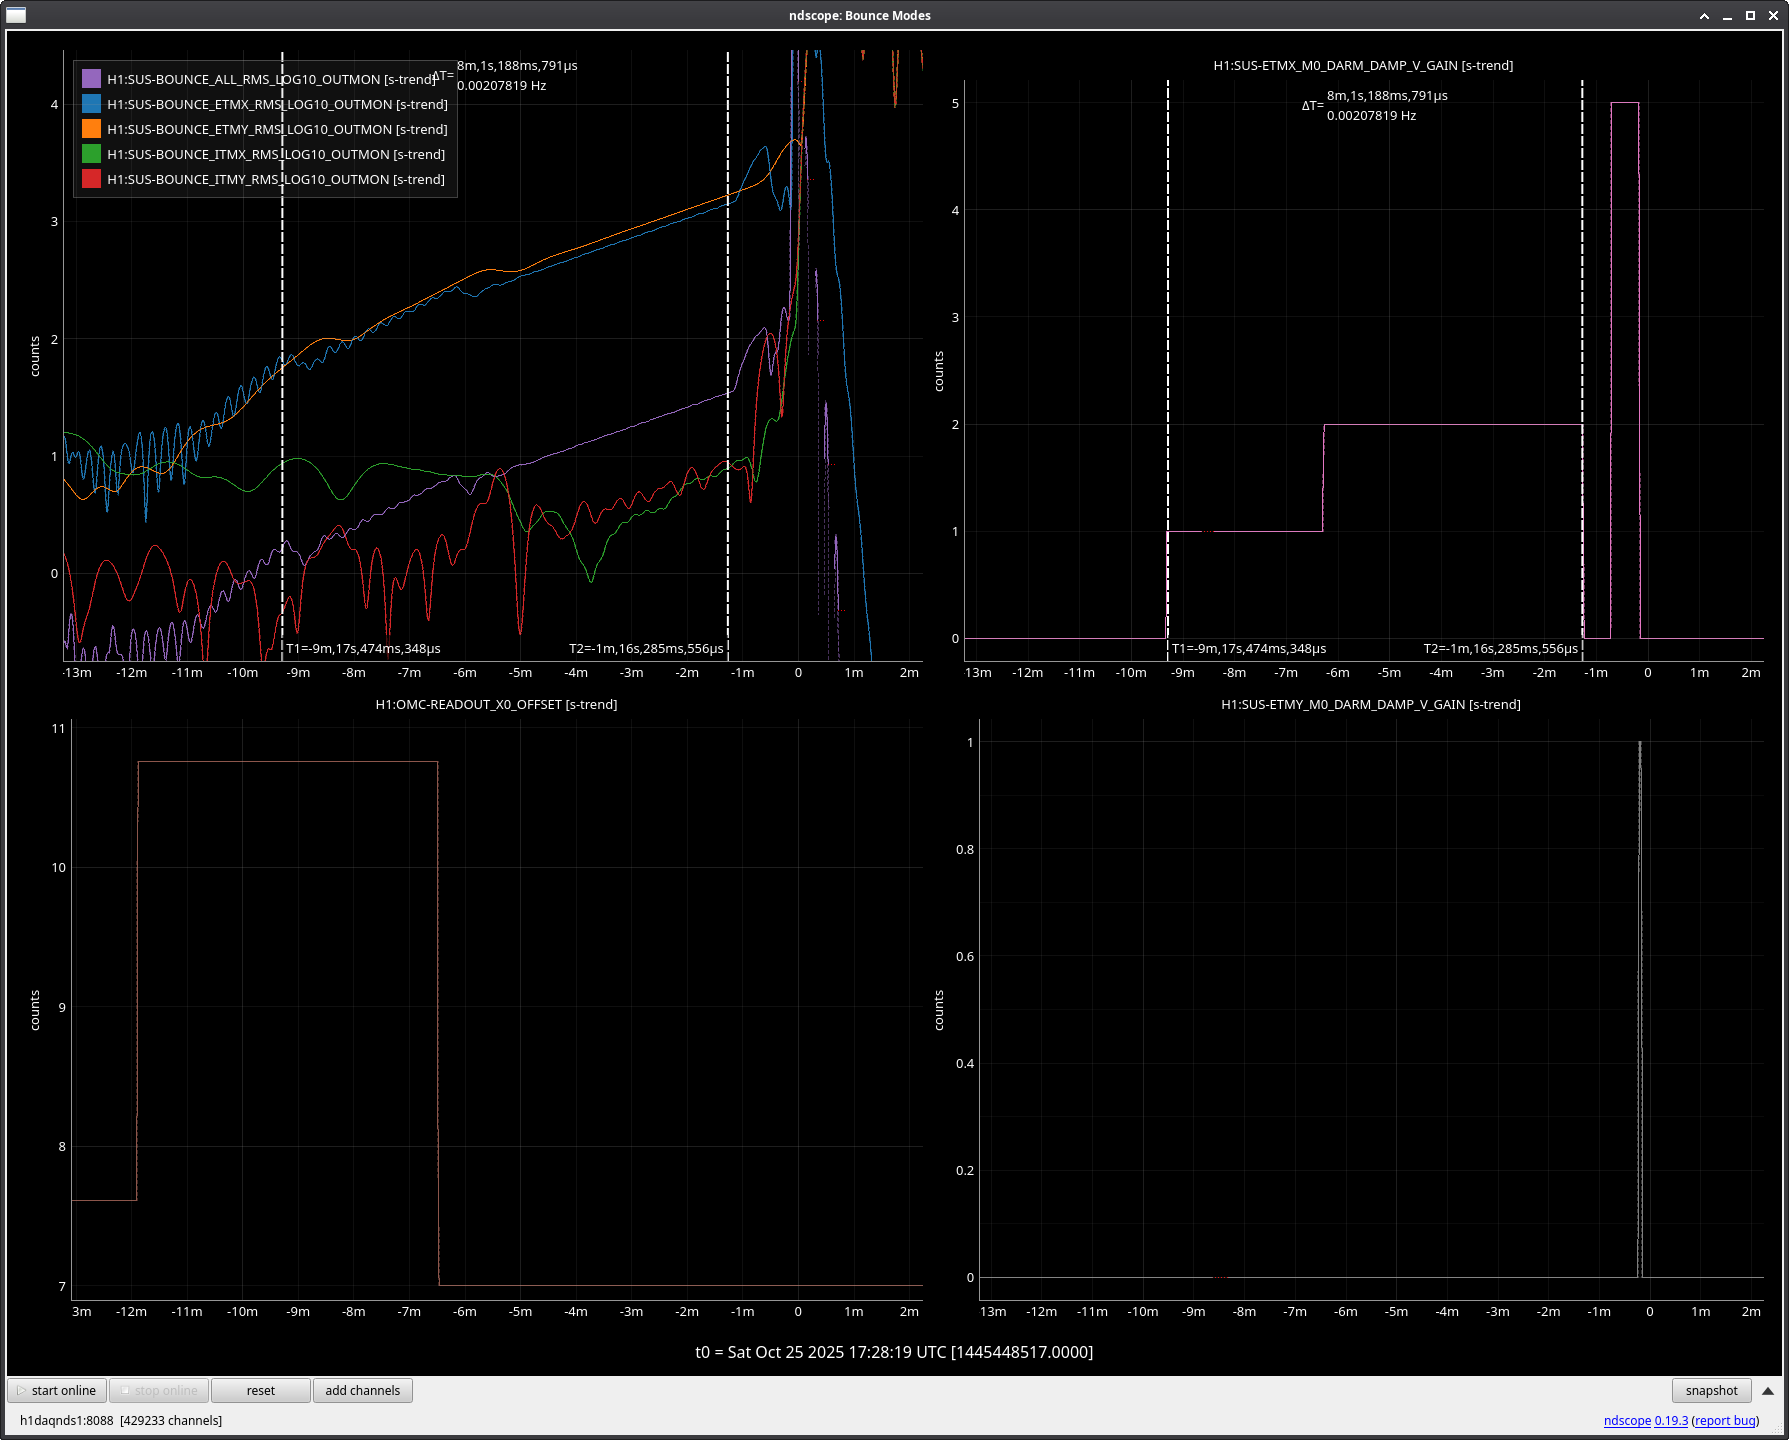Click the orange BOUNCE_ETMY legend swatch
The width and height of the screenshot is (1789, 1440).
pyautogui.click(x=91, y=129)
